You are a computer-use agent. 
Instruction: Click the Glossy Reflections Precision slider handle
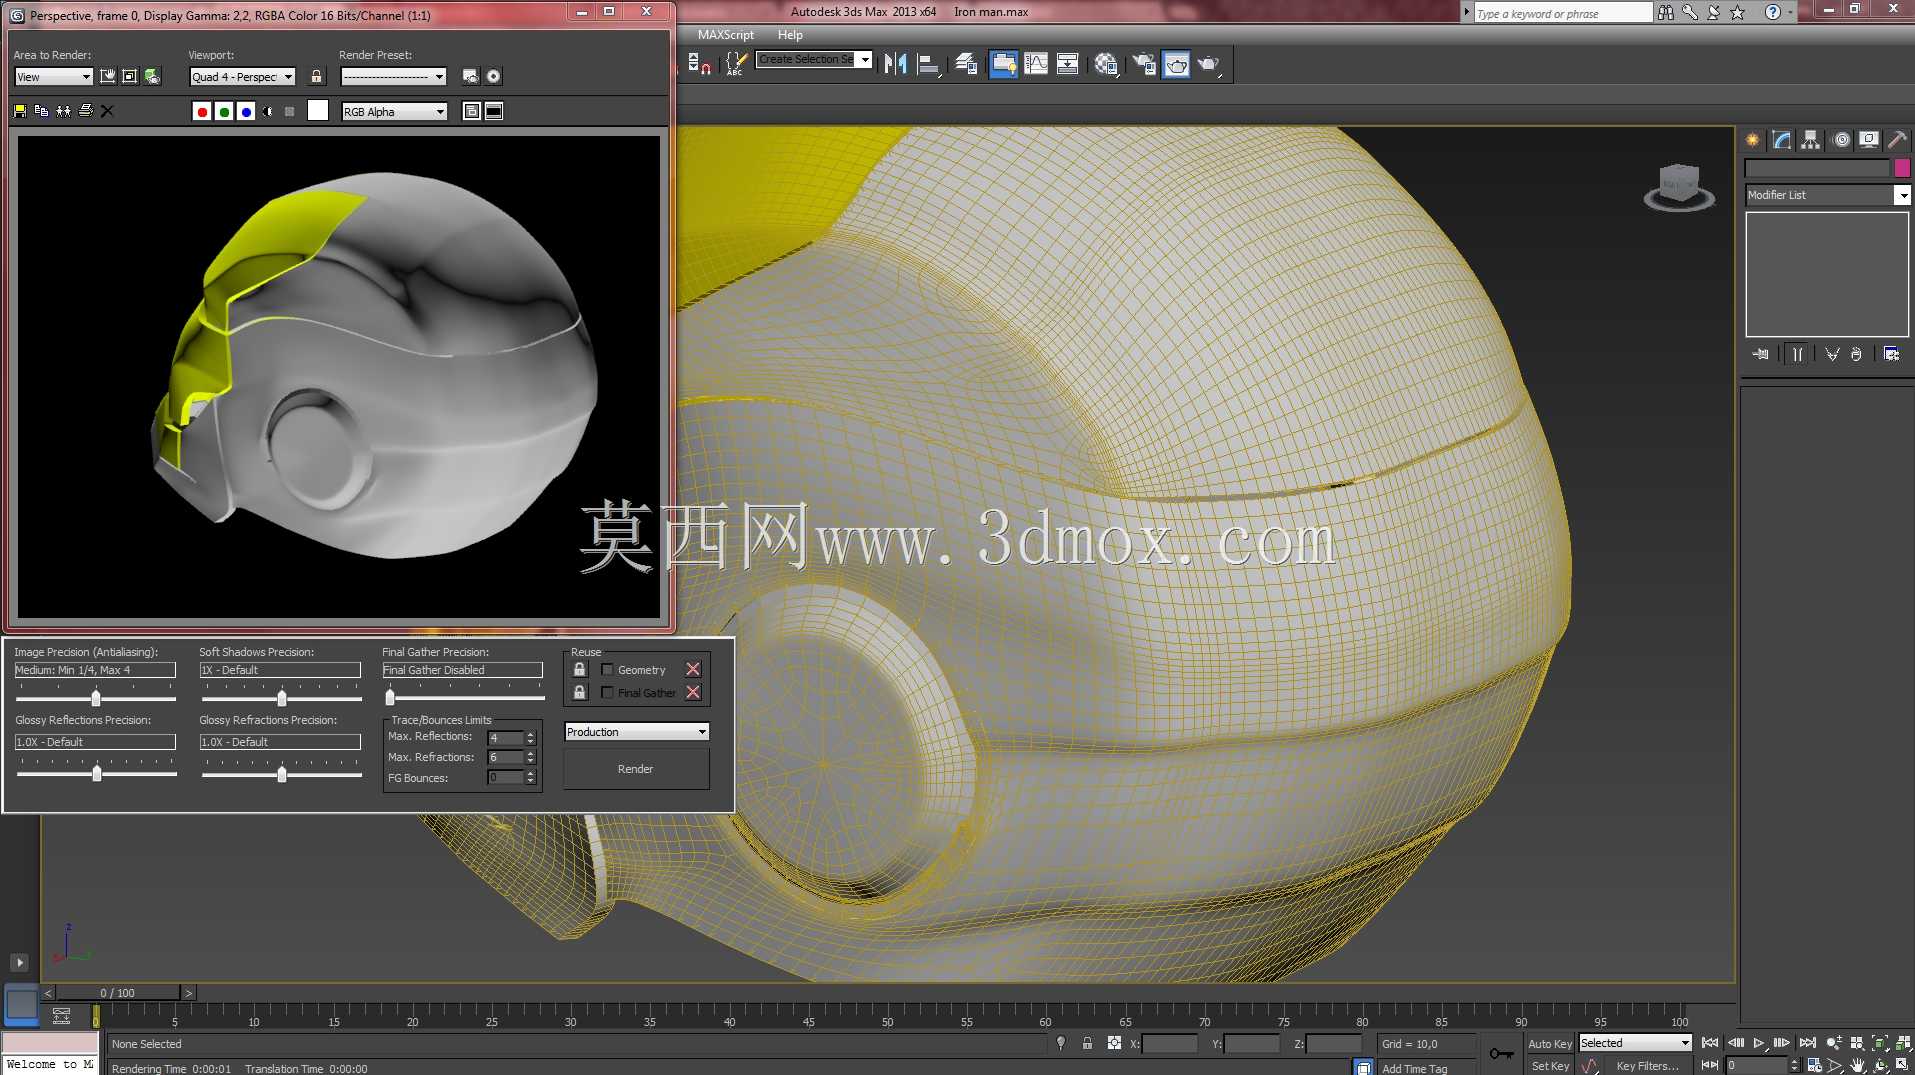point(97,773)
